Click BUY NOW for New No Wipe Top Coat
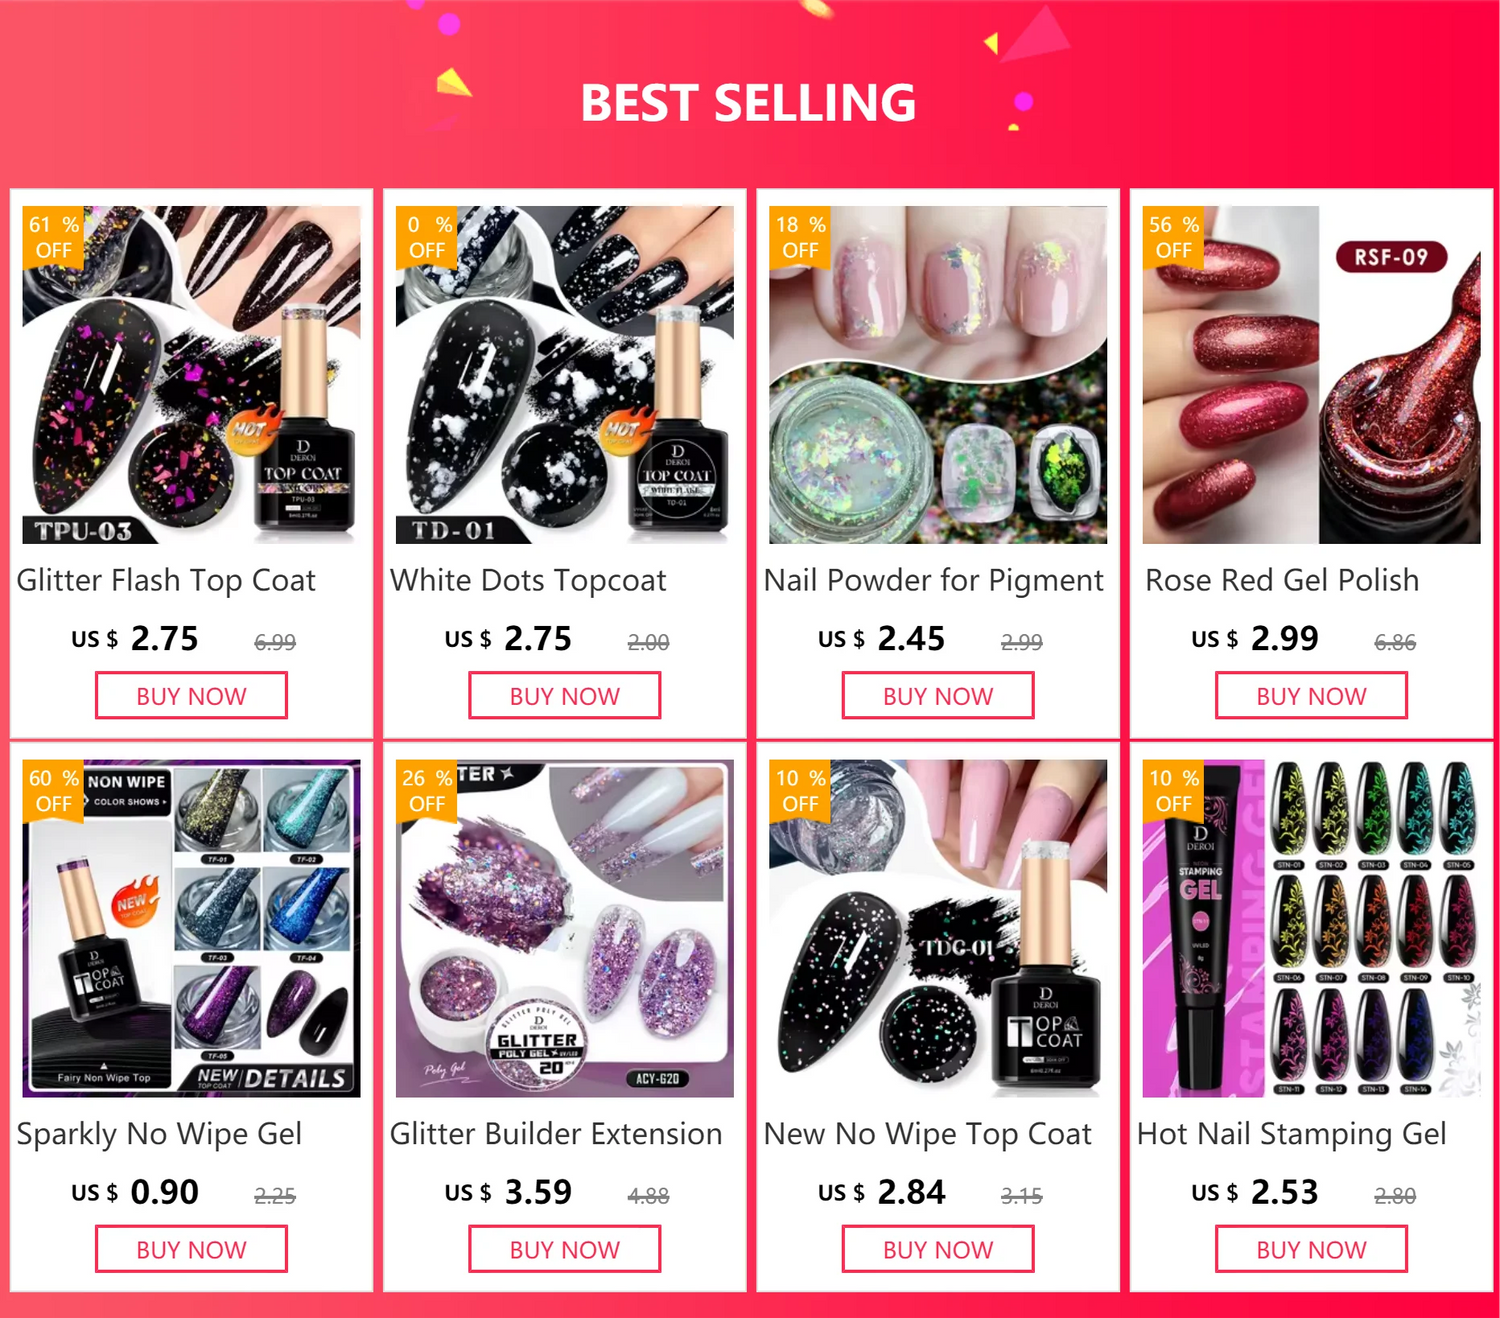 [x=938, y=1249]
